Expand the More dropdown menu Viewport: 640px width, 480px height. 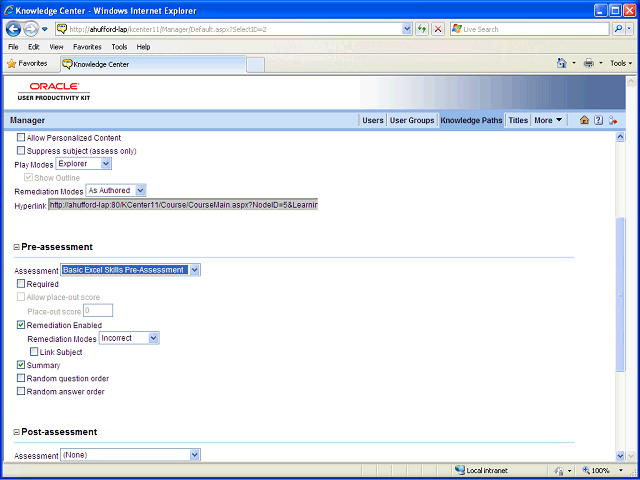pos(548,120)
